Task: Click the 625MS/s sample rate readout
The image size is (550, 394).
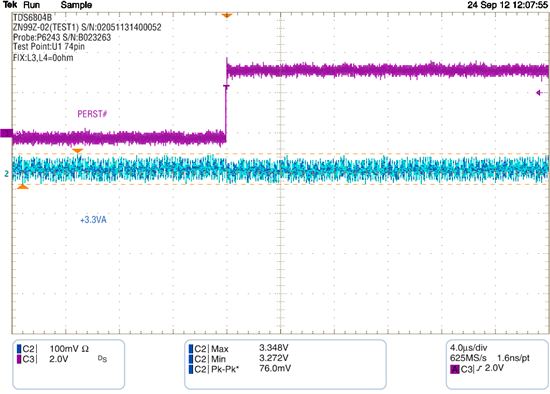Action: point(468,358)
